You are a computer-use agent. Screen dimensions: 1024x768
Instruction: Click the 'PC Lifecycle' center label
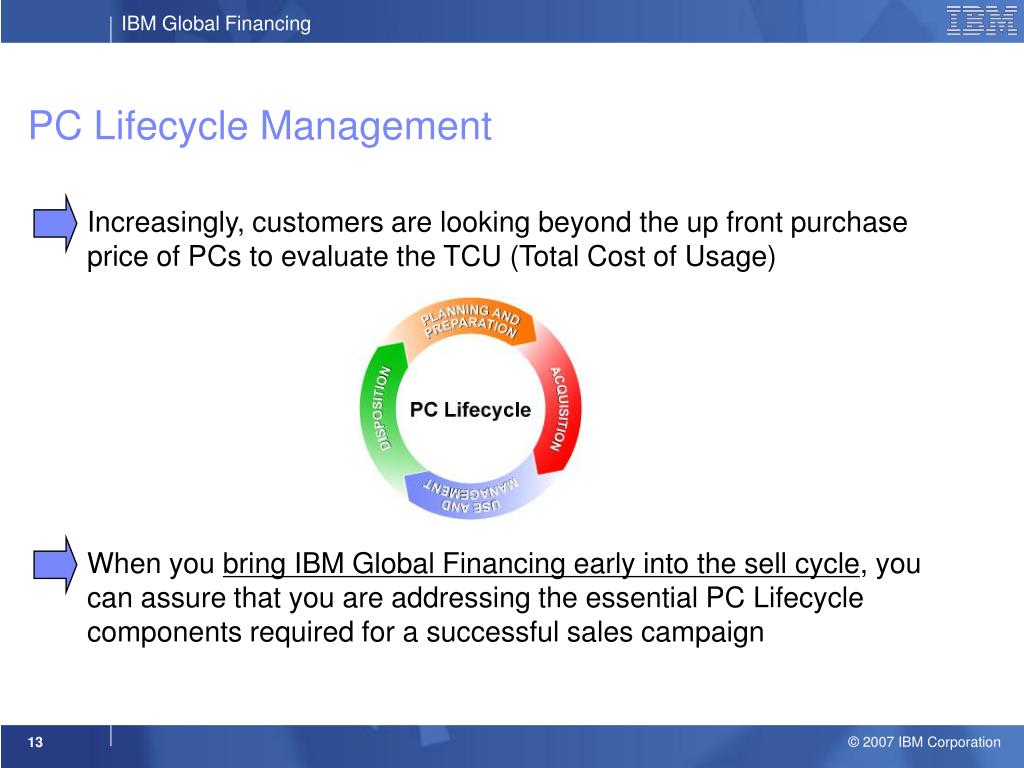tap(470, 409)
